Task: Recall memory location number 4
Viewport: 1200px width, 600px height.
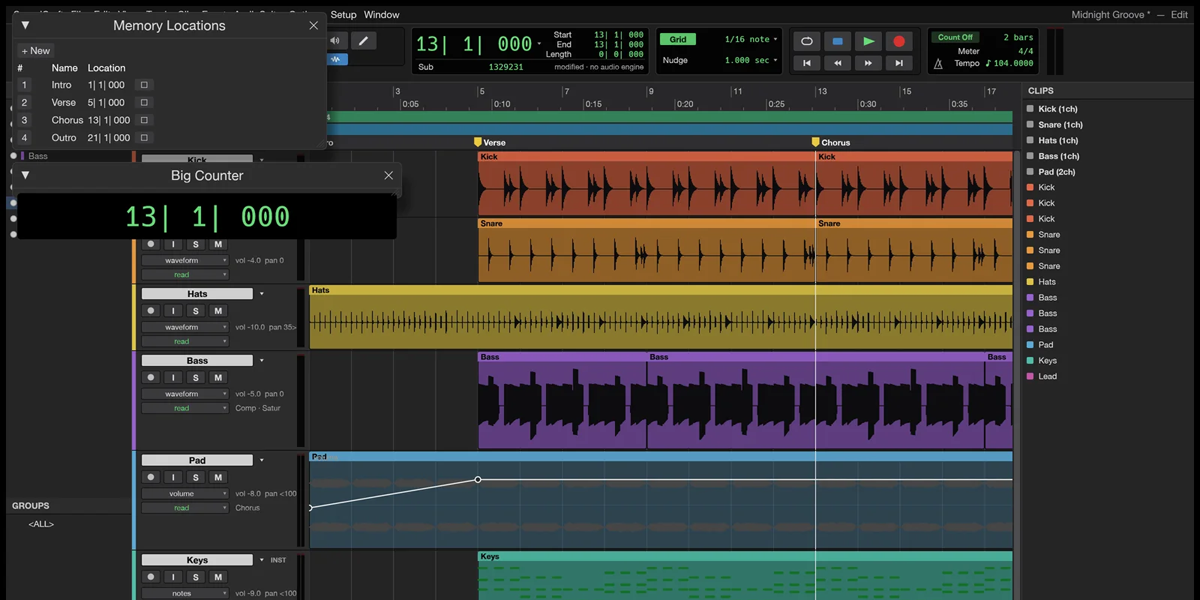Action: coord(24,137)
